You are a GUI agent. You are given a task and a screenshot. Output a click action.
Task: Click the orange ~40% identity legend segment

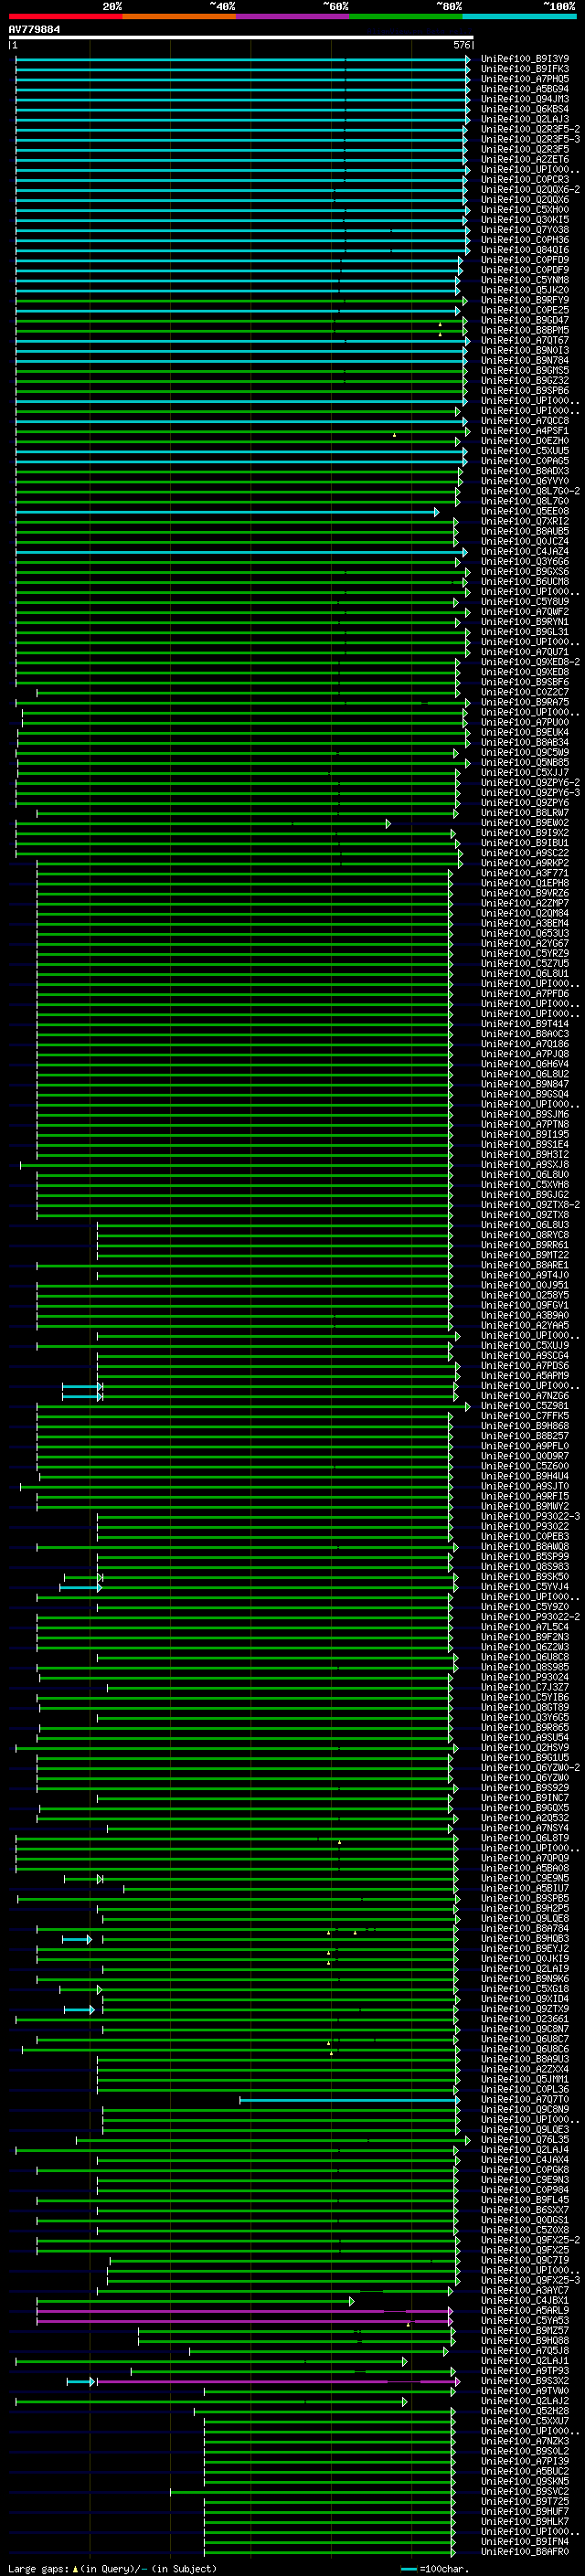pyautogui.click(x=179, y=16)
